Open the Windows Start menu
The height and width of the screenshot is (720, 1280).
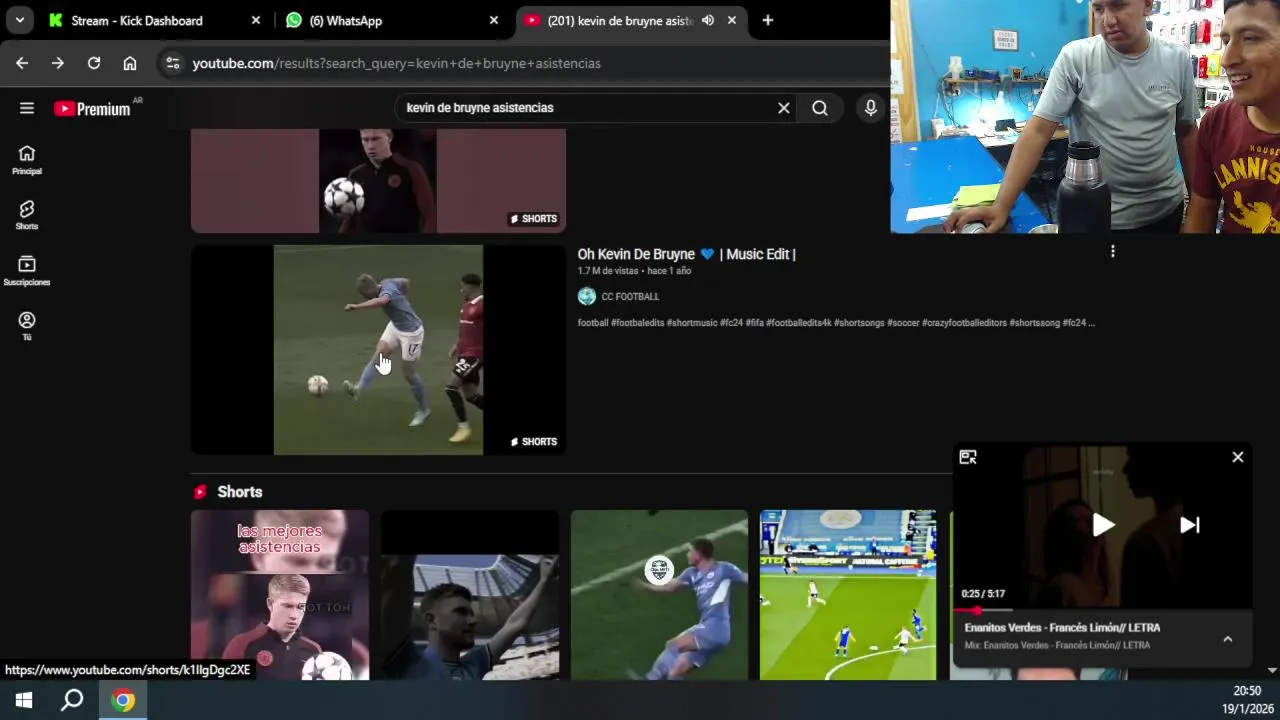click(x=24, y=701)
